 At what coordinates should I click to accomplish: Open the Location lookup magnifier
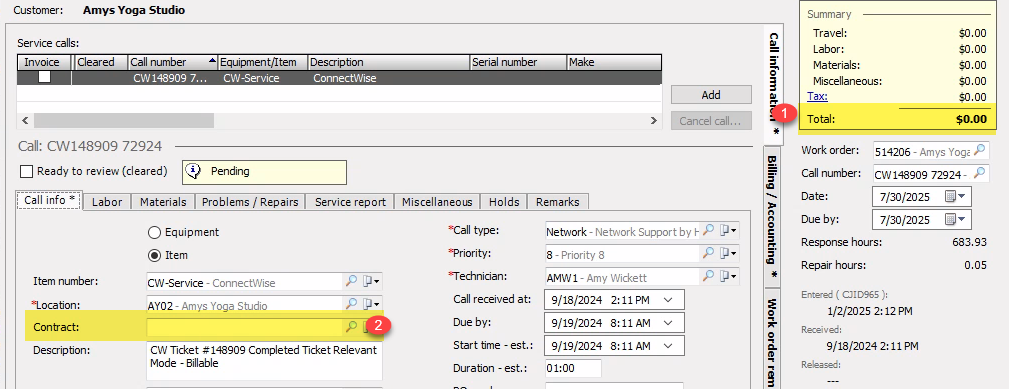(x=351, y=304)
